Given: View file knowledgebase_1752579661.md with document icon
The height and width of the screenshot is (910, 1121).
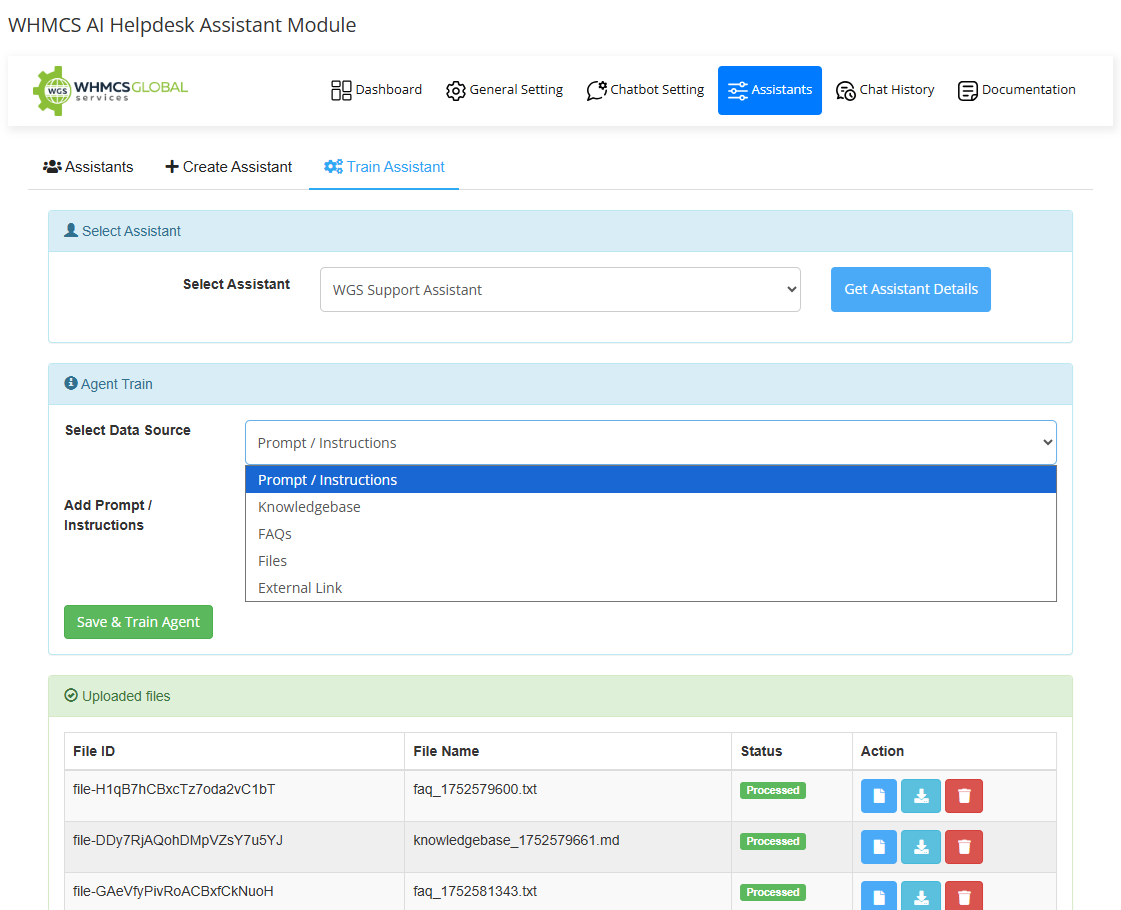Looking at the screenshot, I should 879,847.
